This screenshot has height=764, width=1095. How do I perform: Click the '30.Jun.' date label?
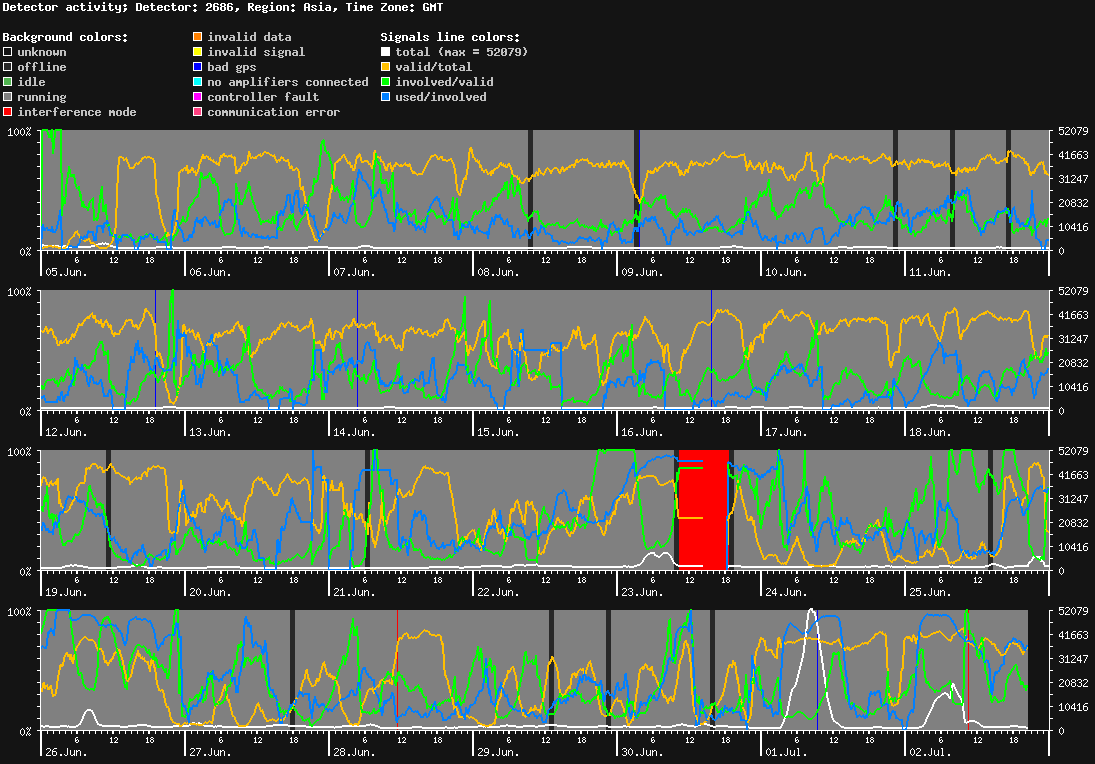(642, 752)
